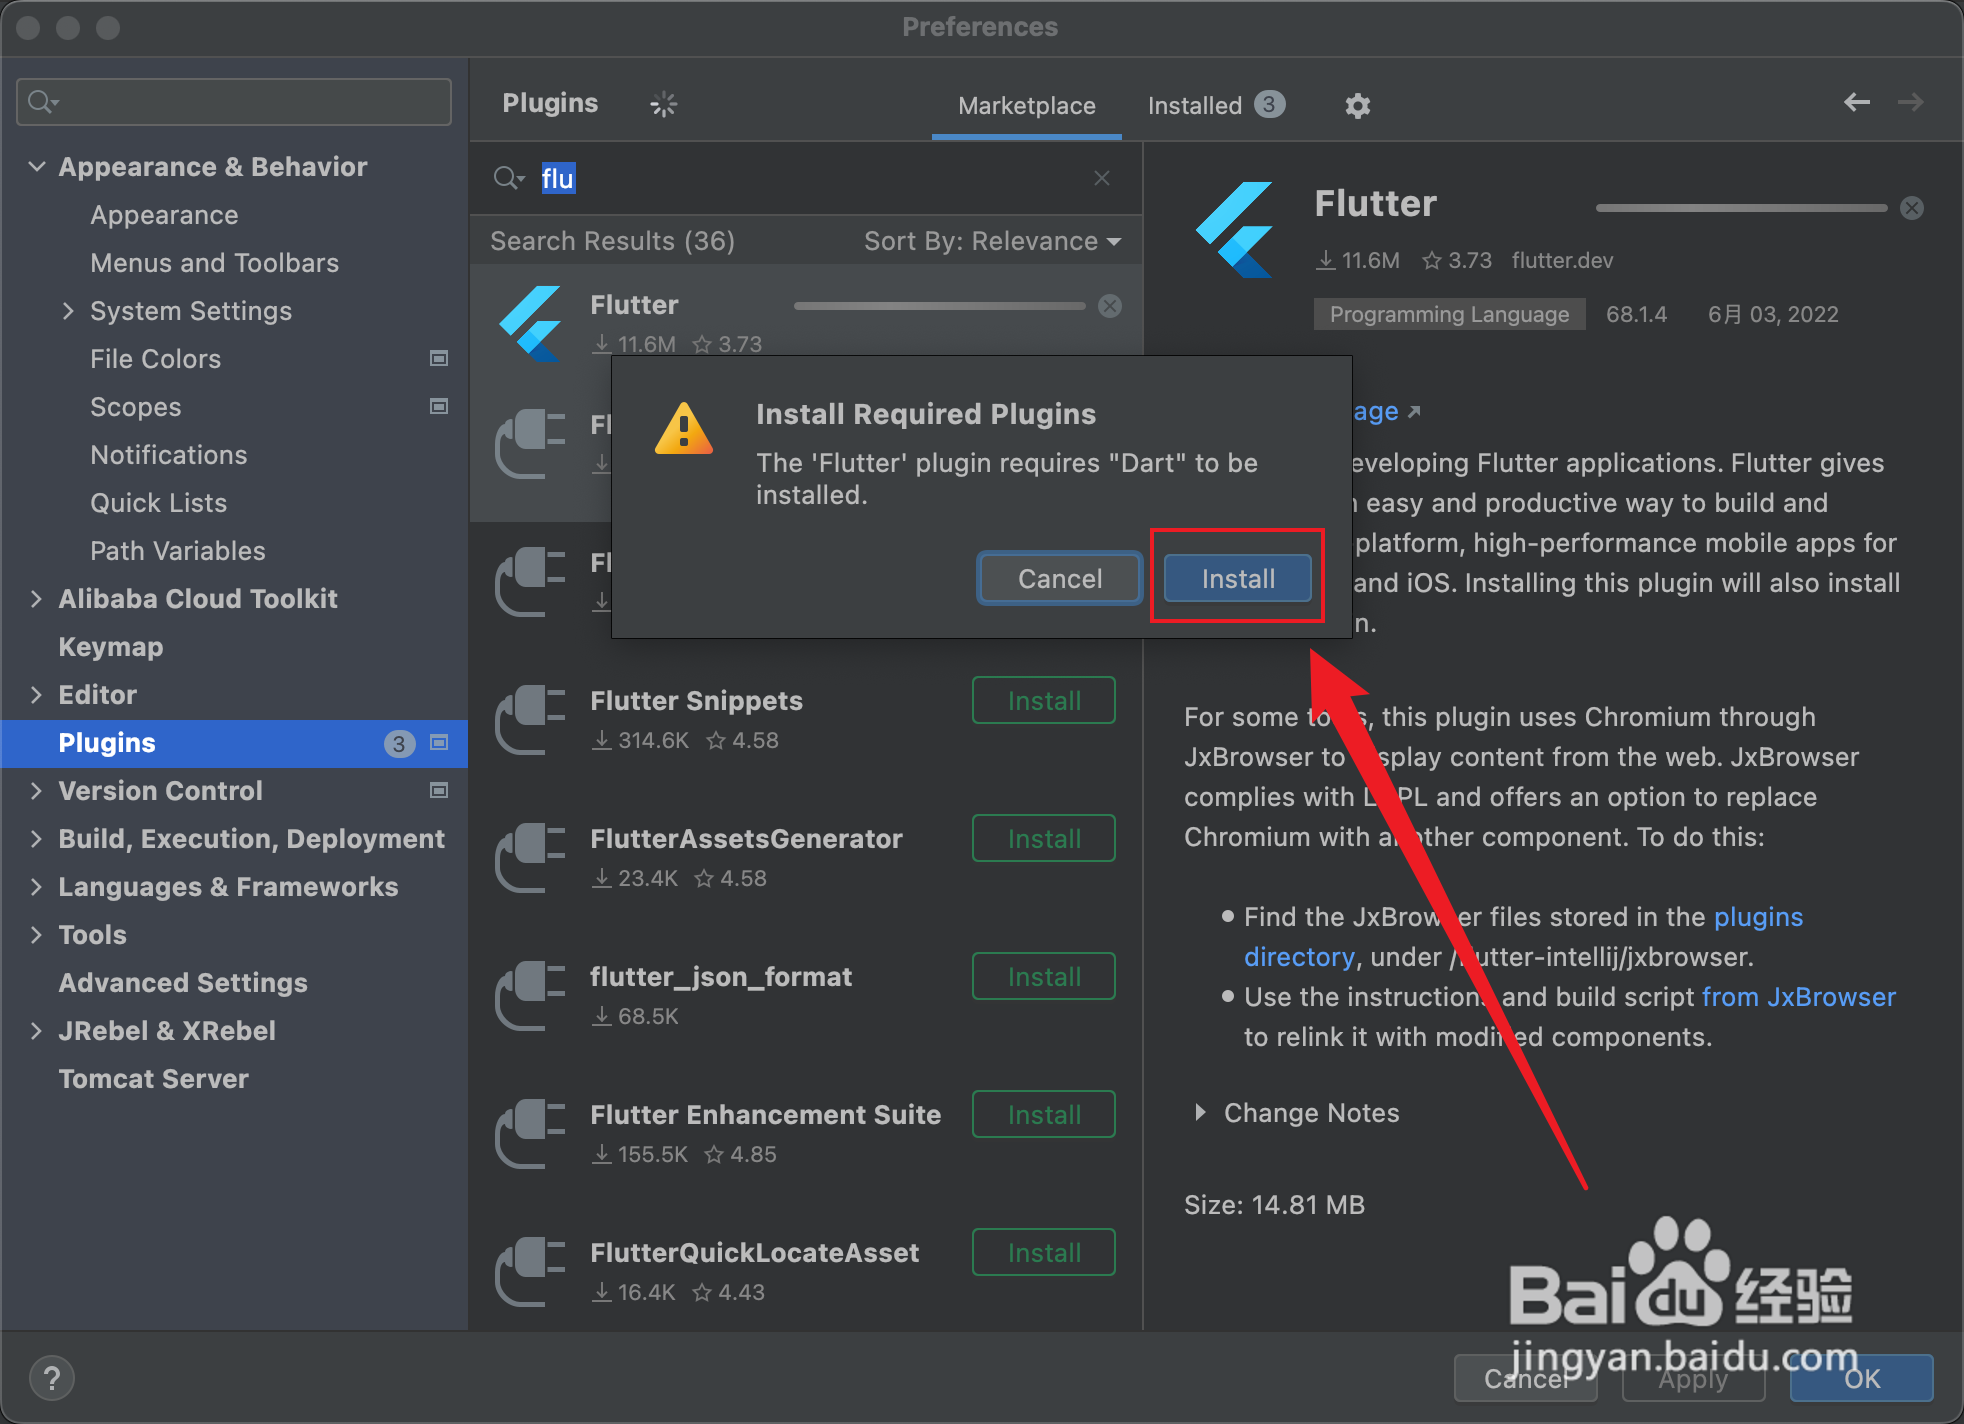Click Cancel in the Install Required Plugins dialog
The width and height of the screenshot is (1964, 1424).
1059,578
